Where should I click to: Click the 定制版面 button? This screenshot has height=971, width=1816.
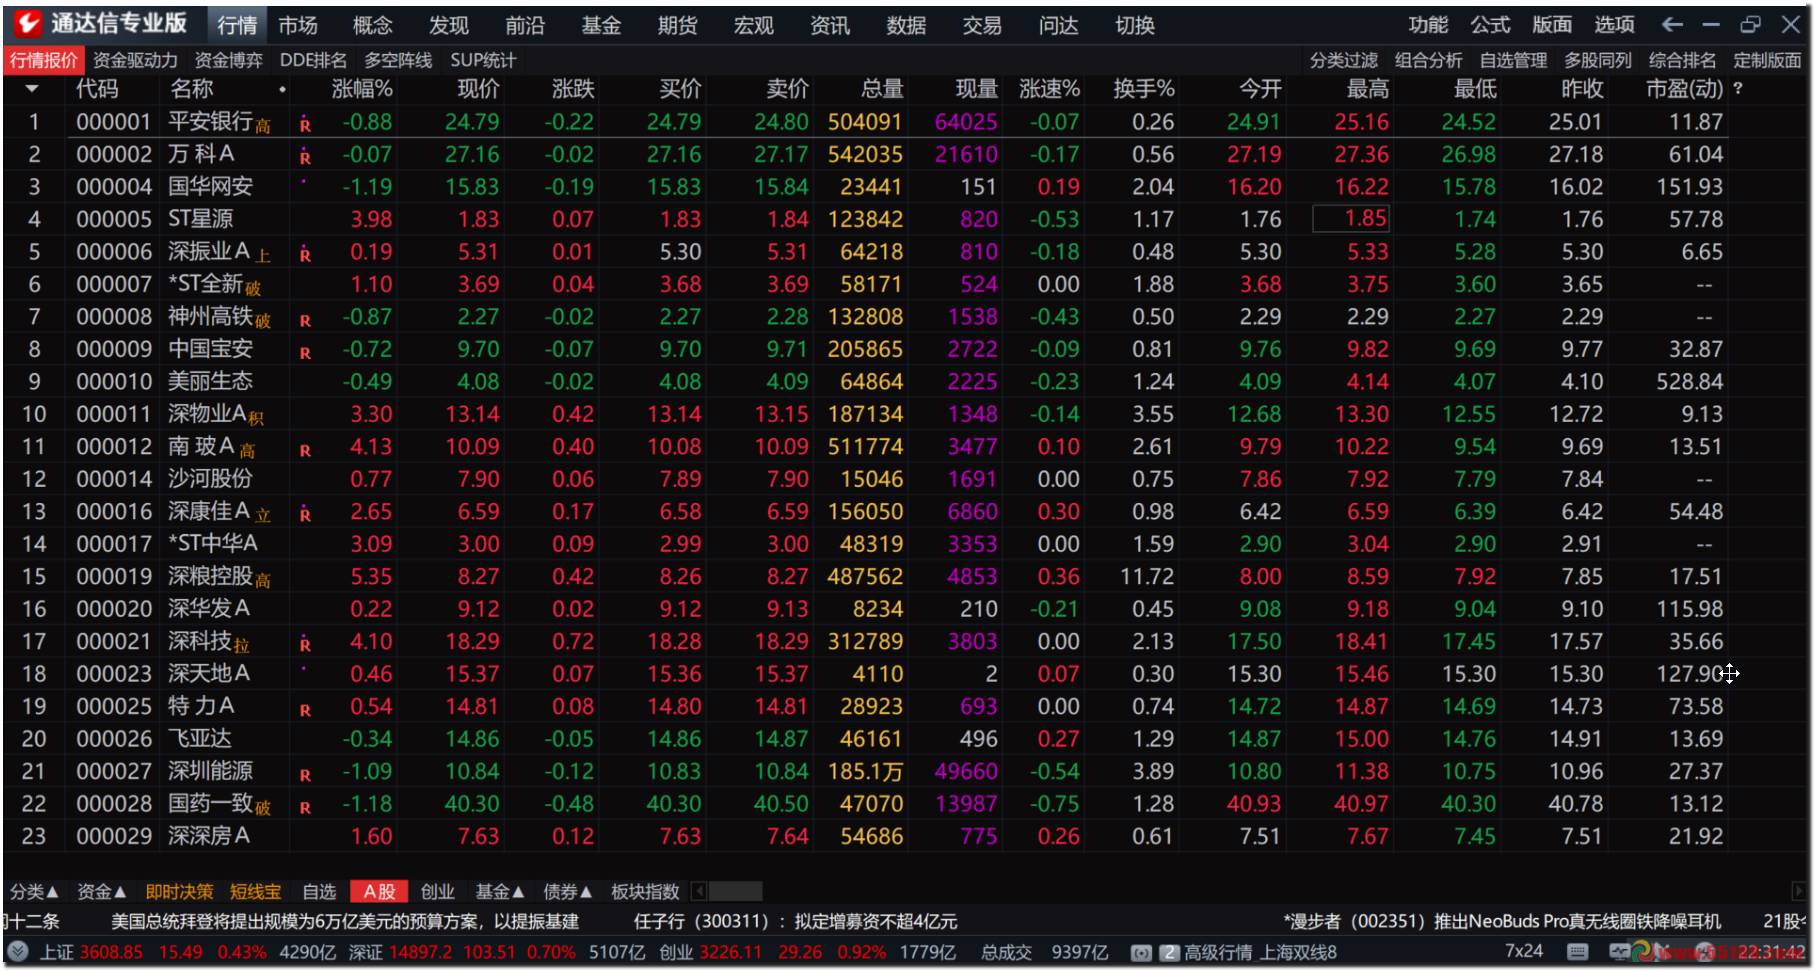1767,60
